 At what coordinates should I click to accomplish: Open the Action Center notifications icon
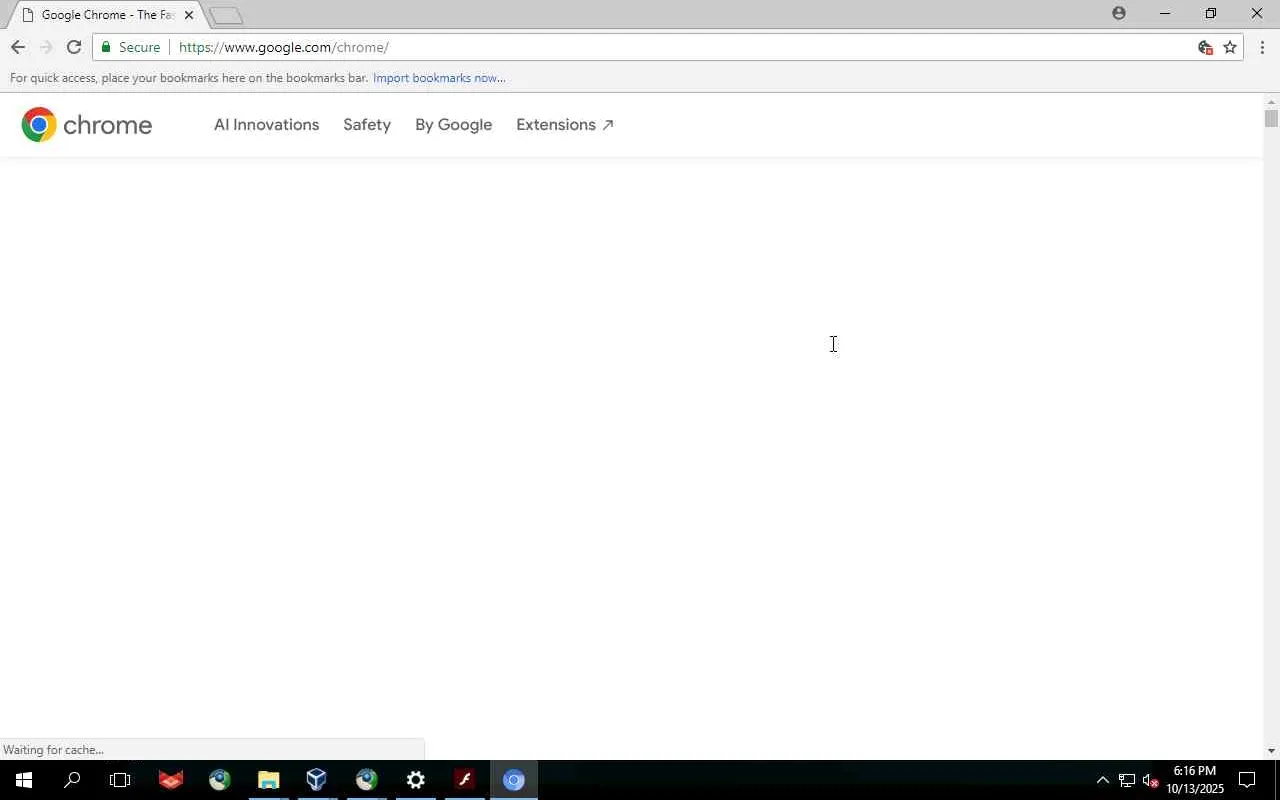(1247, 780)
